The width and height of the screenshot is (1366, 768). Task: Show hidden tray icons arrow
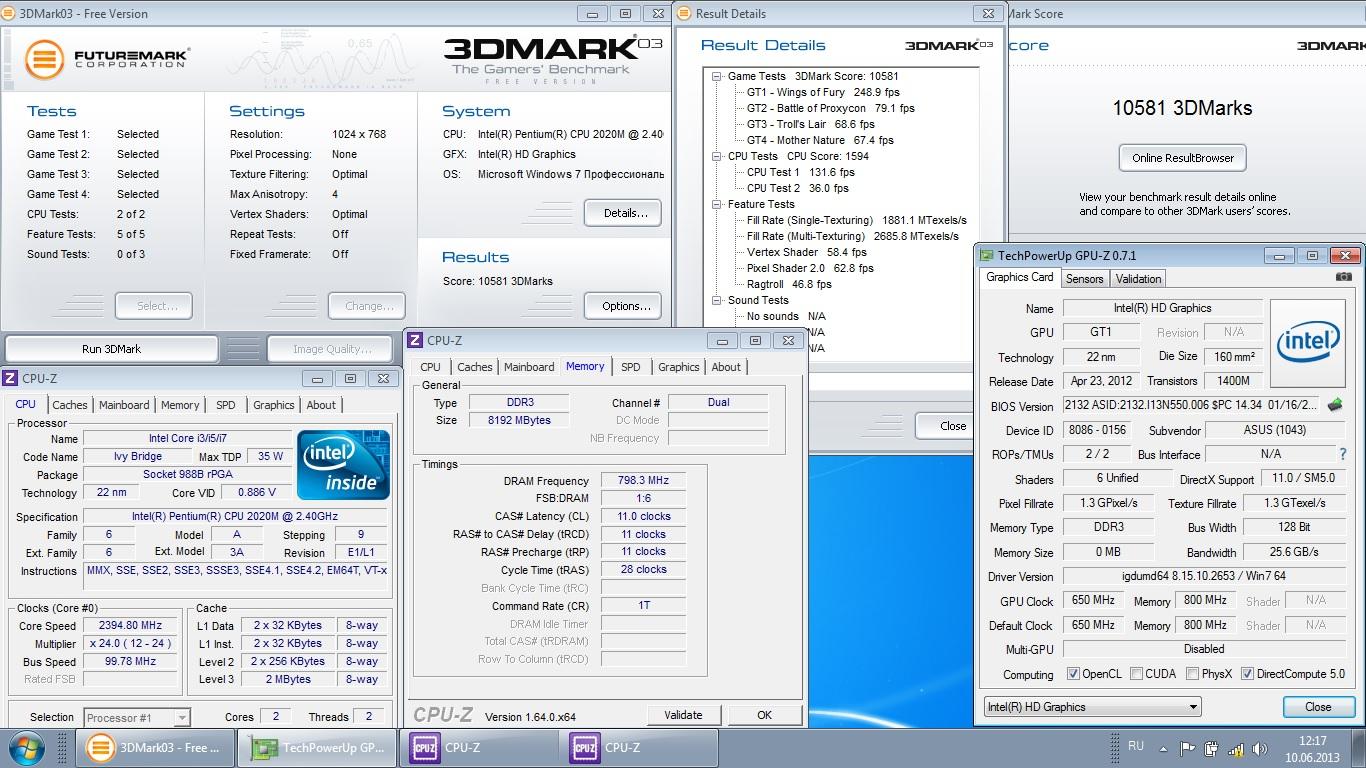pos(1163,748)
